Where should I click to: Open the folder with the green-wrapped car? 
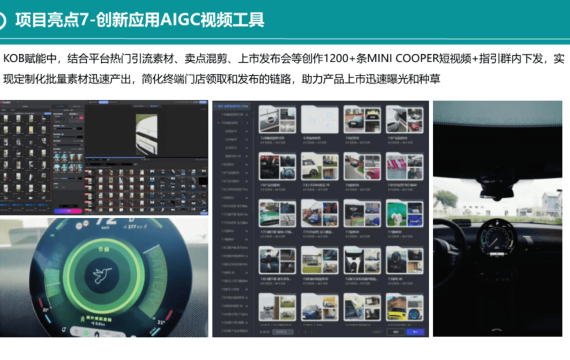point(277,213)
